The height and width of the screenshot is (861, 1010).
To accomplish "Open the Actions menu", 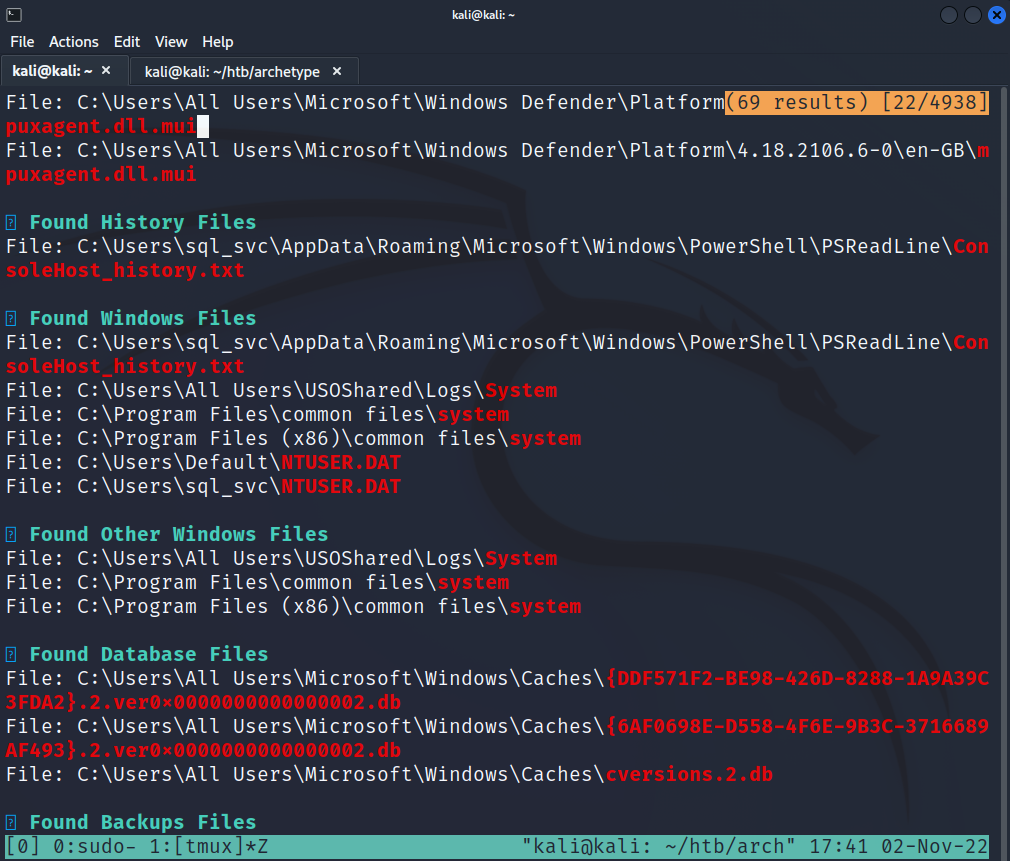I will tap(74, 42).
